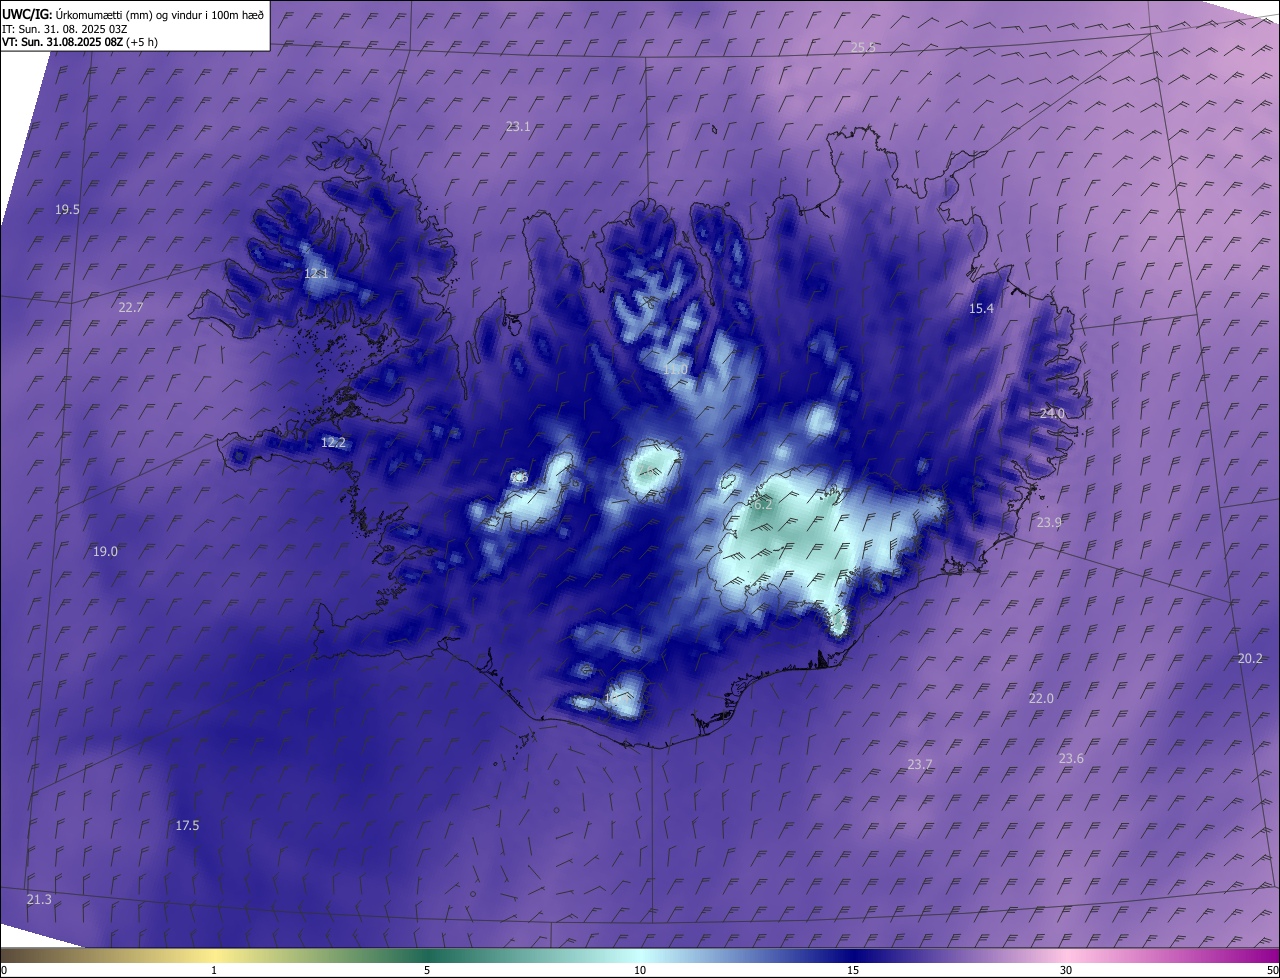1280x978 pixels.
Task: Click the title 'Úrkomumætti (mm) og vindur i 100m hæð'
Action: [159, 14]
